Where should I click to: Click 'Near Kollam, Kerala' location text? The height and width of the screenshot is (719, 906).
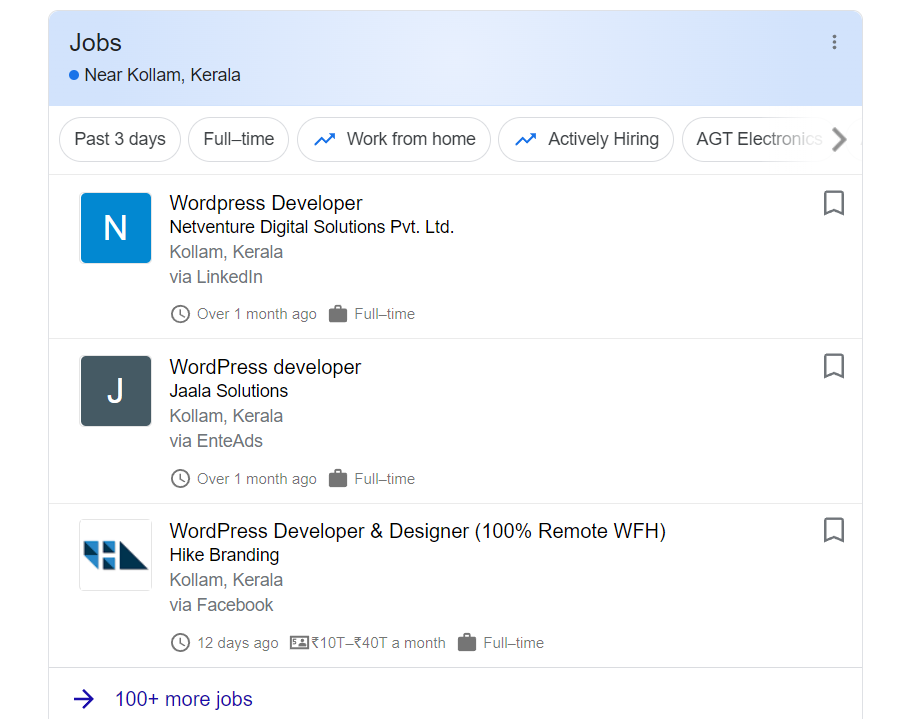point(162,75)
